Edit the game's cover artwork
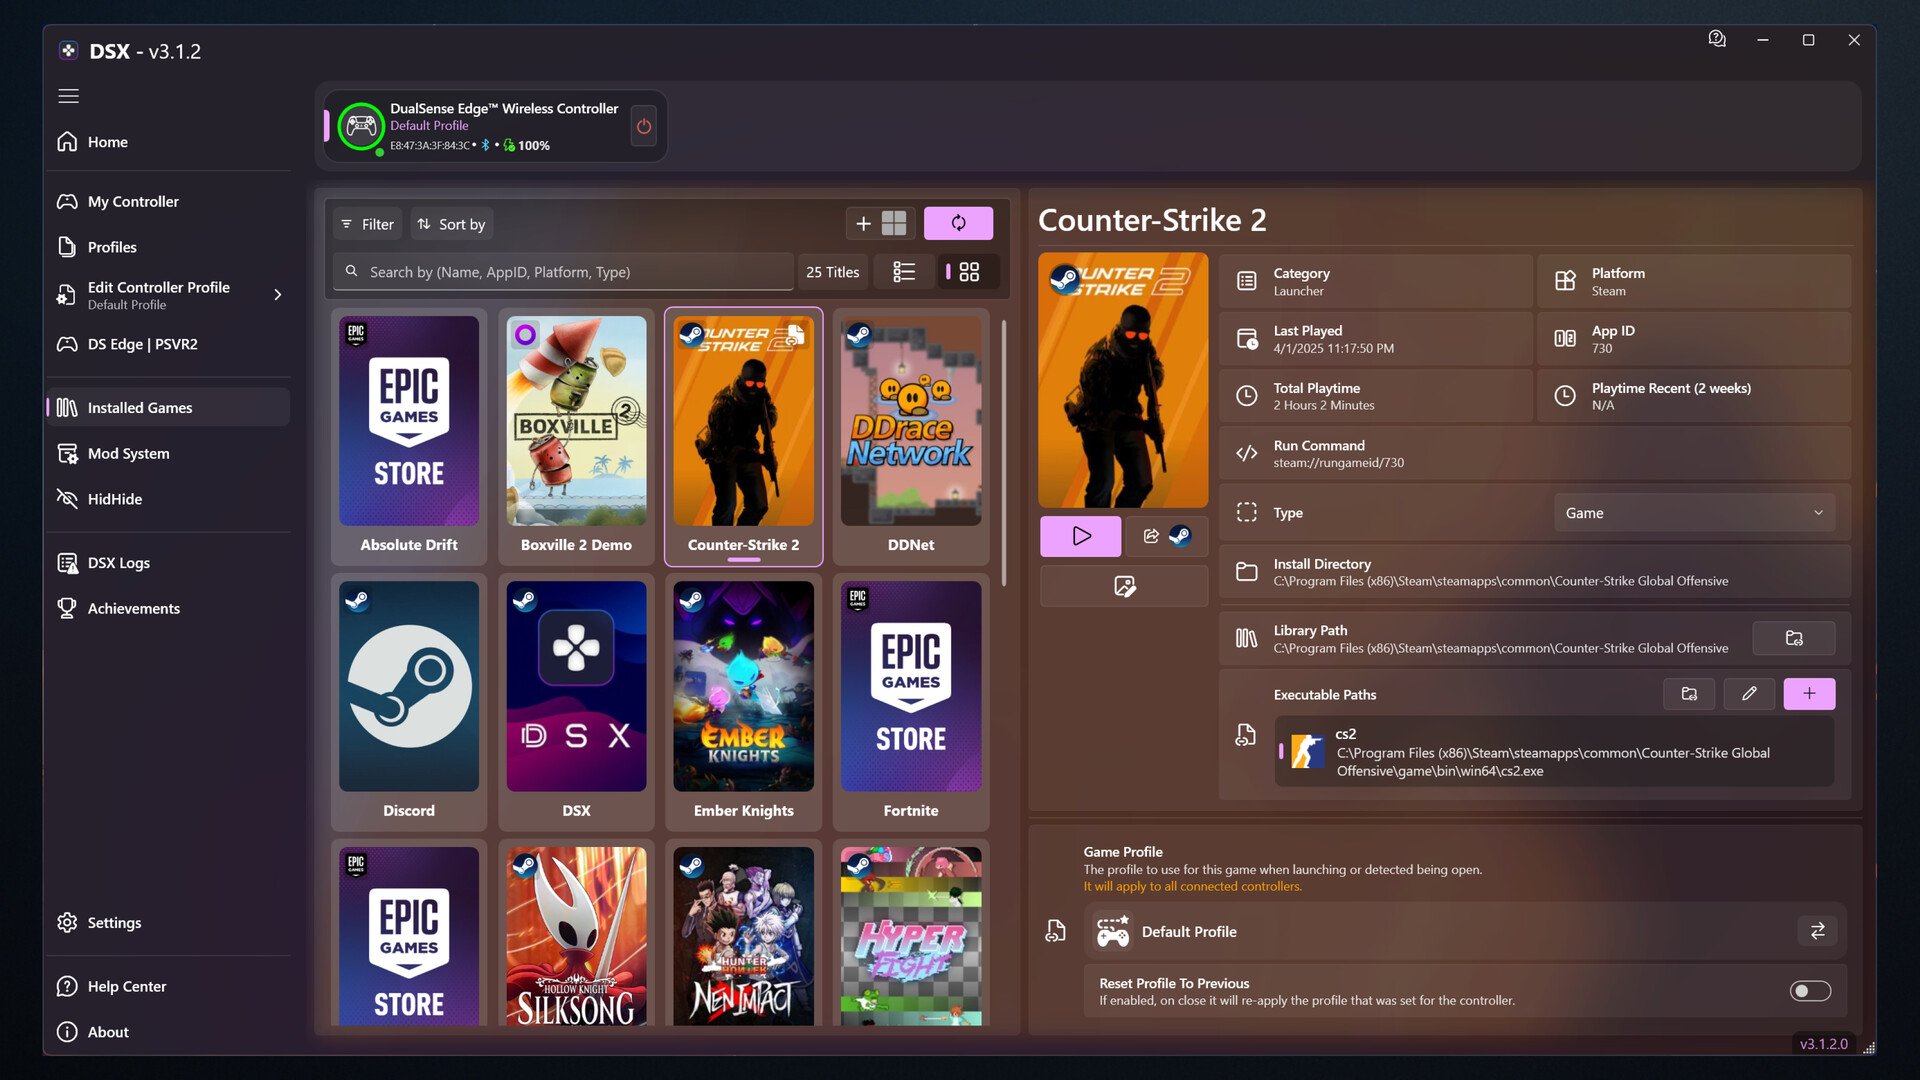This screenshot has width=1920, height=1080. point(1123,586)
